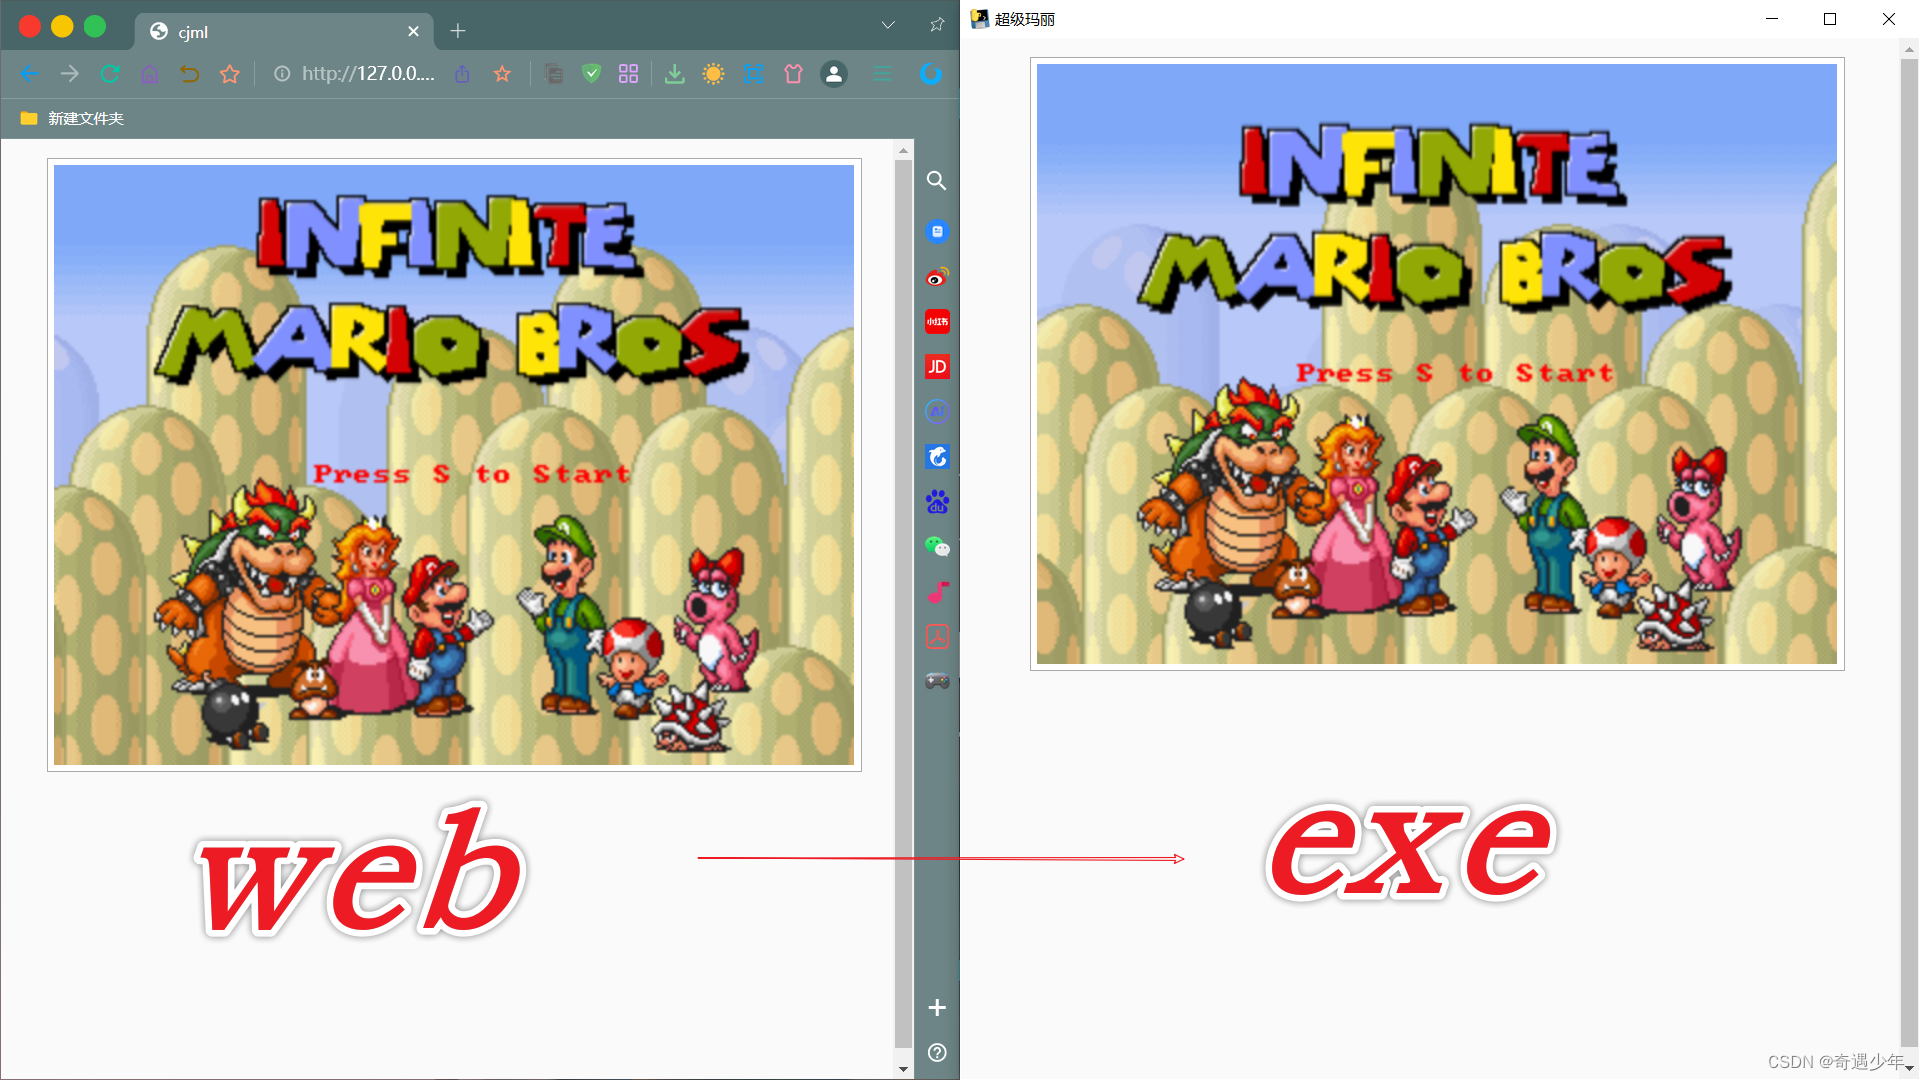Viewport: 1920px width, 1080px height.
Task: Open the hamburger main menu
Action: tap(882, 74)
